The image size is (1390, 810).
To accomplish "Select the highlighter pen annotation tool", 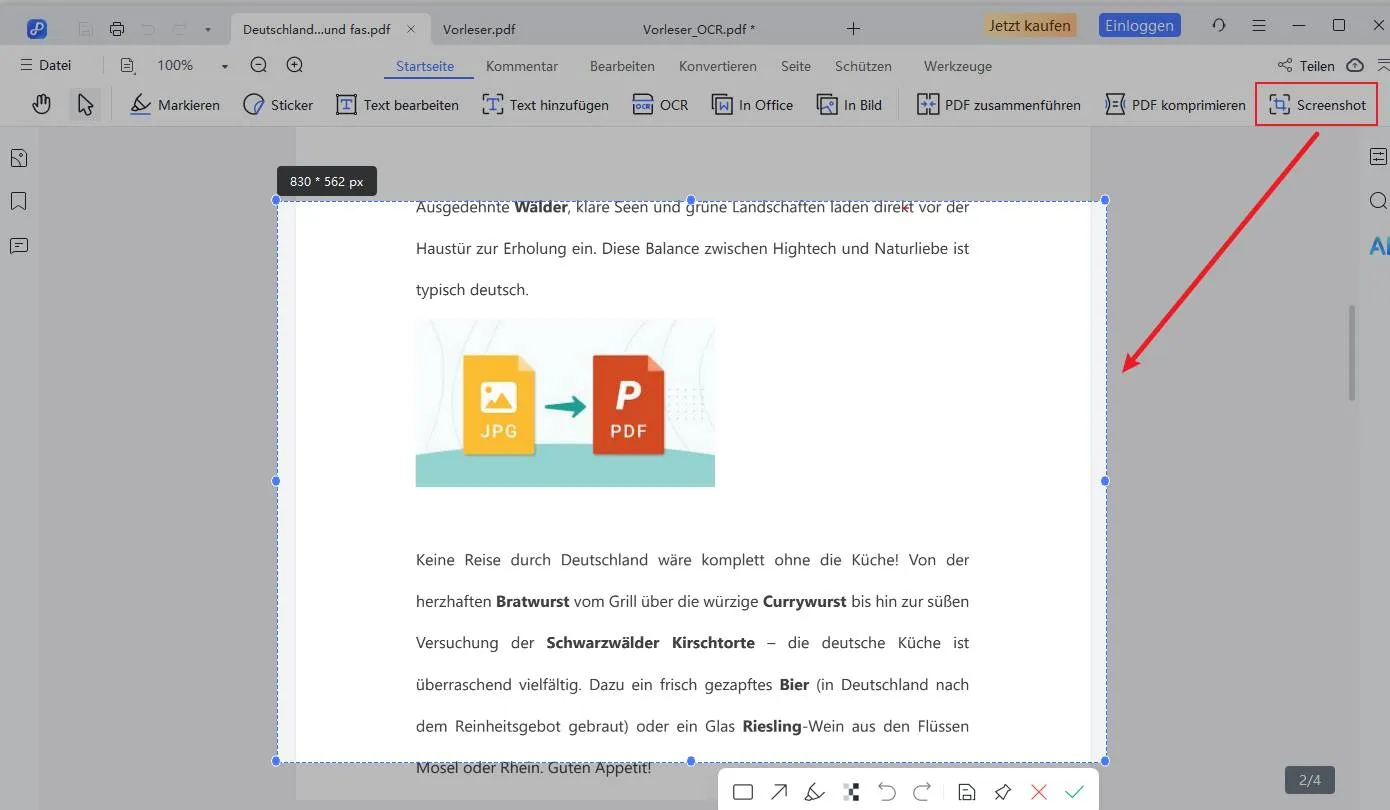I will pos(814,792).
